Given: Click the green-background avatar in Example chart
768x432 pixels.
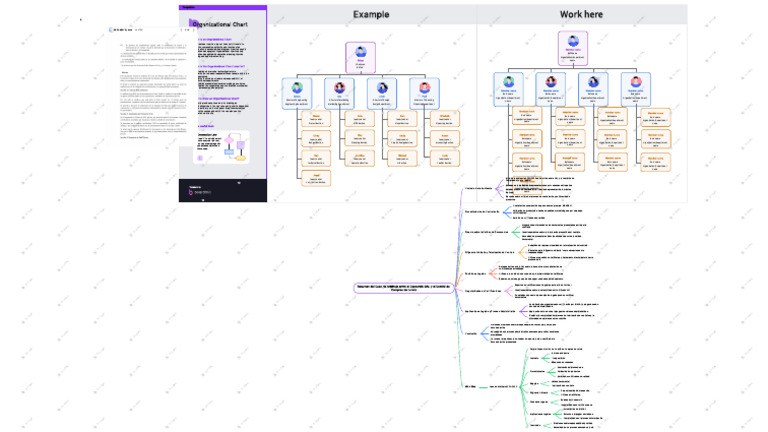Looking at the screenshot, I should 297,88.
